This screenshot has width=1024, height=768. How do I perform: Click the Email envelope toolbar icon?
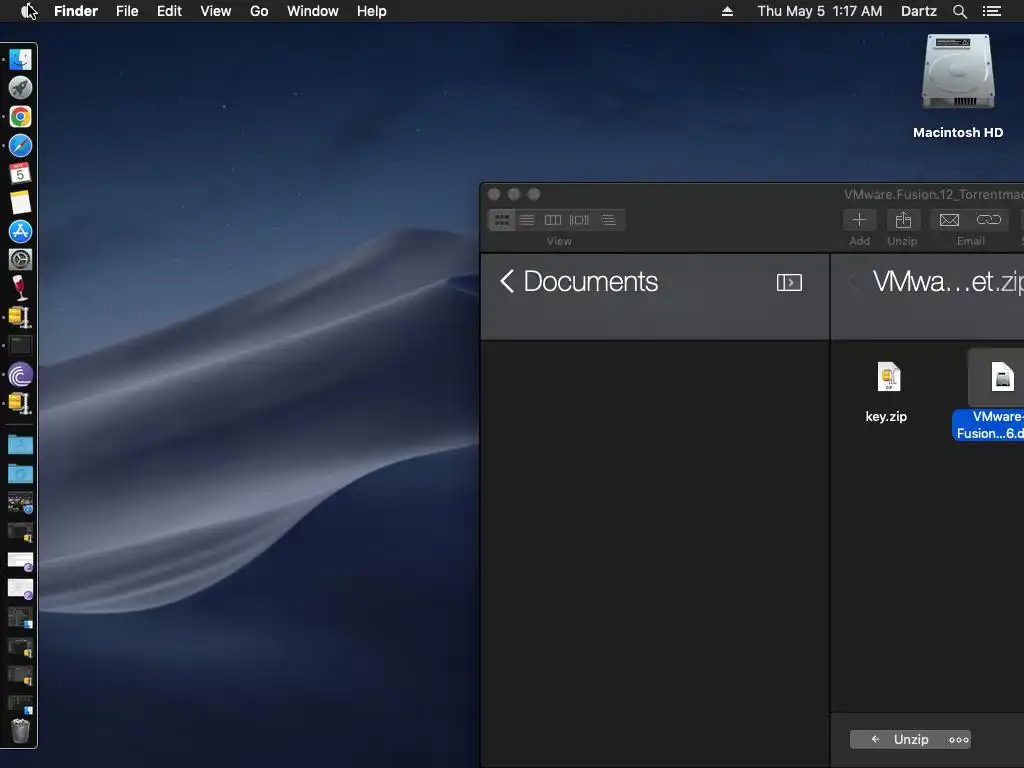click(950, 220)
